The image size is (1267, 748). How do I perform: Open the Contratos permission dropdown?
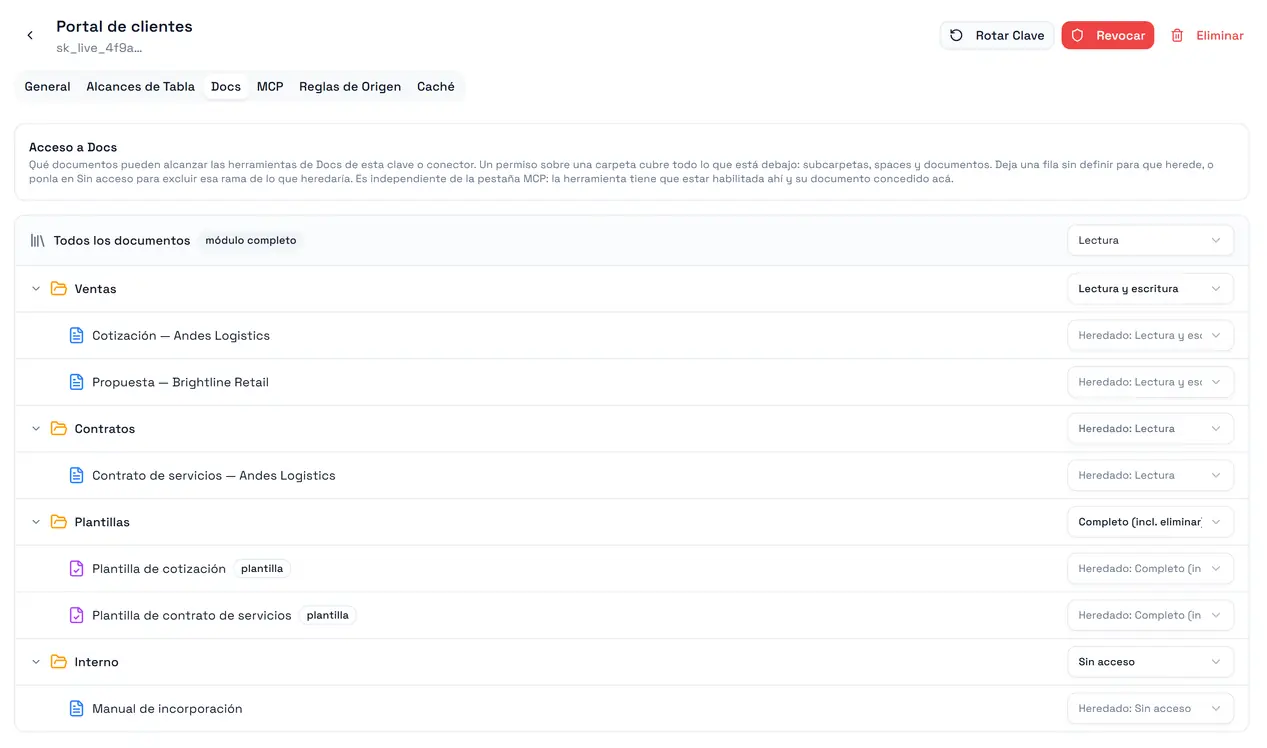coord(1150,429)
